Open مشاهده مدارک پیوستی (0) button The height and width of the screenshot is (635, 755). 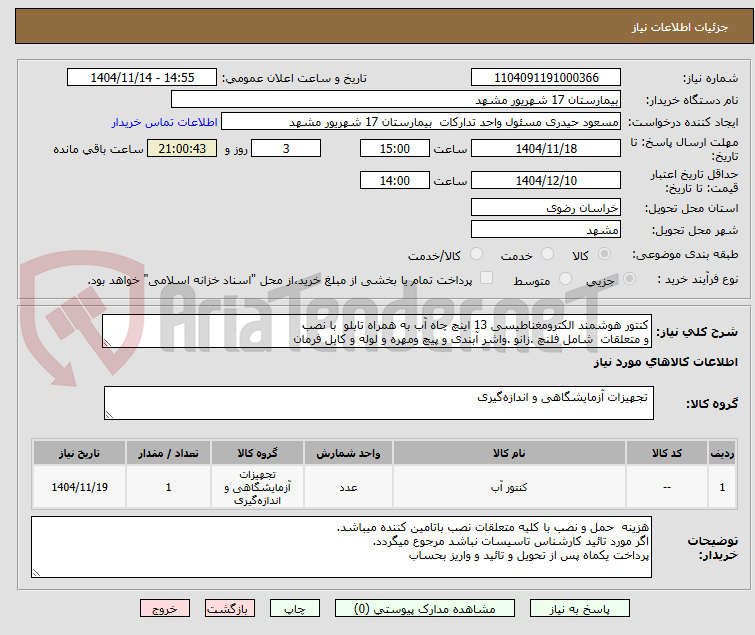pos(425,609)
